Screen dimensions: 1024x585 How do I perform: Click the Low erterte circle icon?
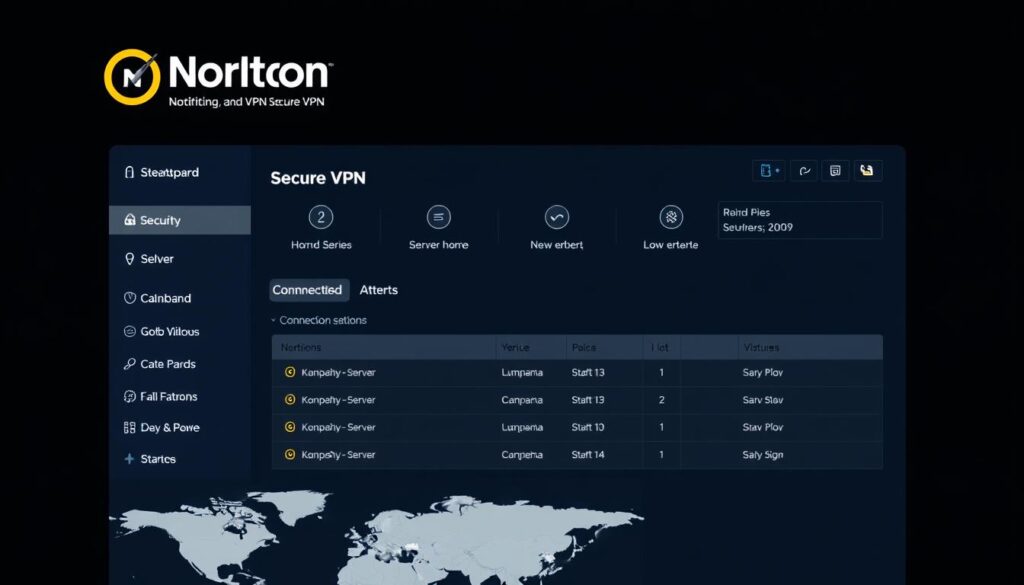(671, 217)
